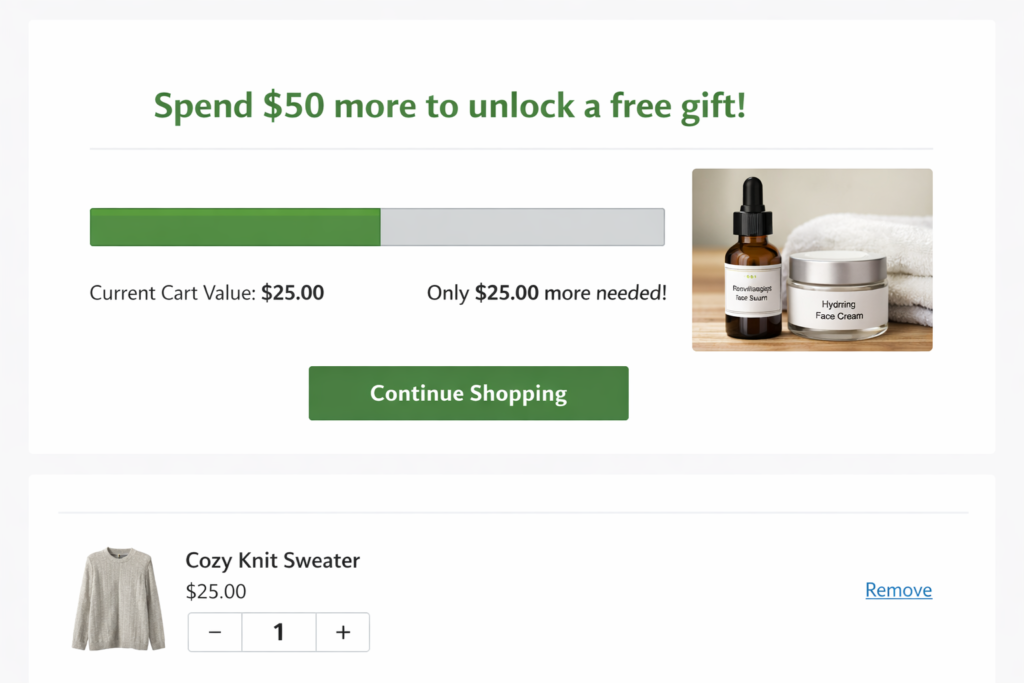
Task: Click the free gift skincare image
Action: 811,259
